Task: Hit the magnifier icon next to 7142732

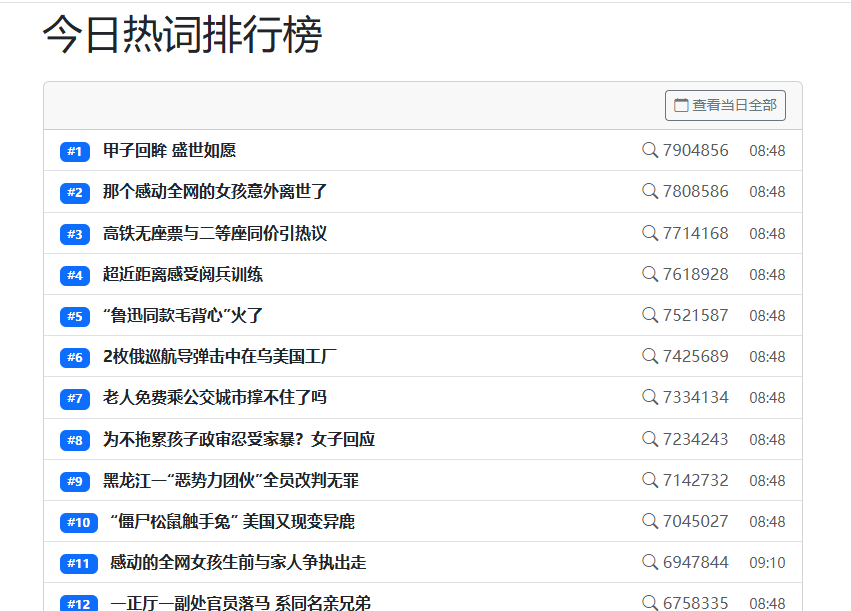Action: click(x=650, y=480)
